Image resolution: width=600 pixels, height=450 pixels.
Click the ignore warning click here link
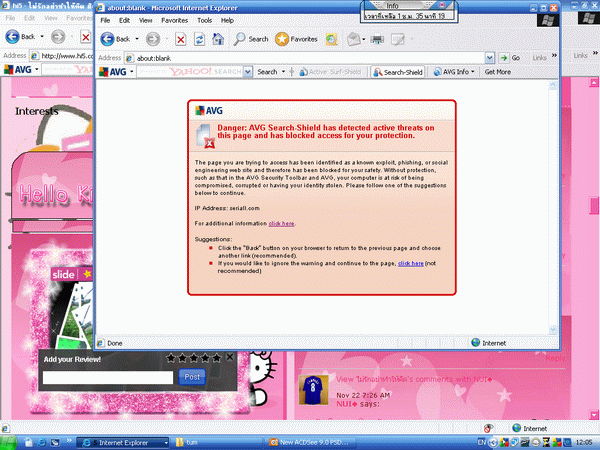coord(411,263)
